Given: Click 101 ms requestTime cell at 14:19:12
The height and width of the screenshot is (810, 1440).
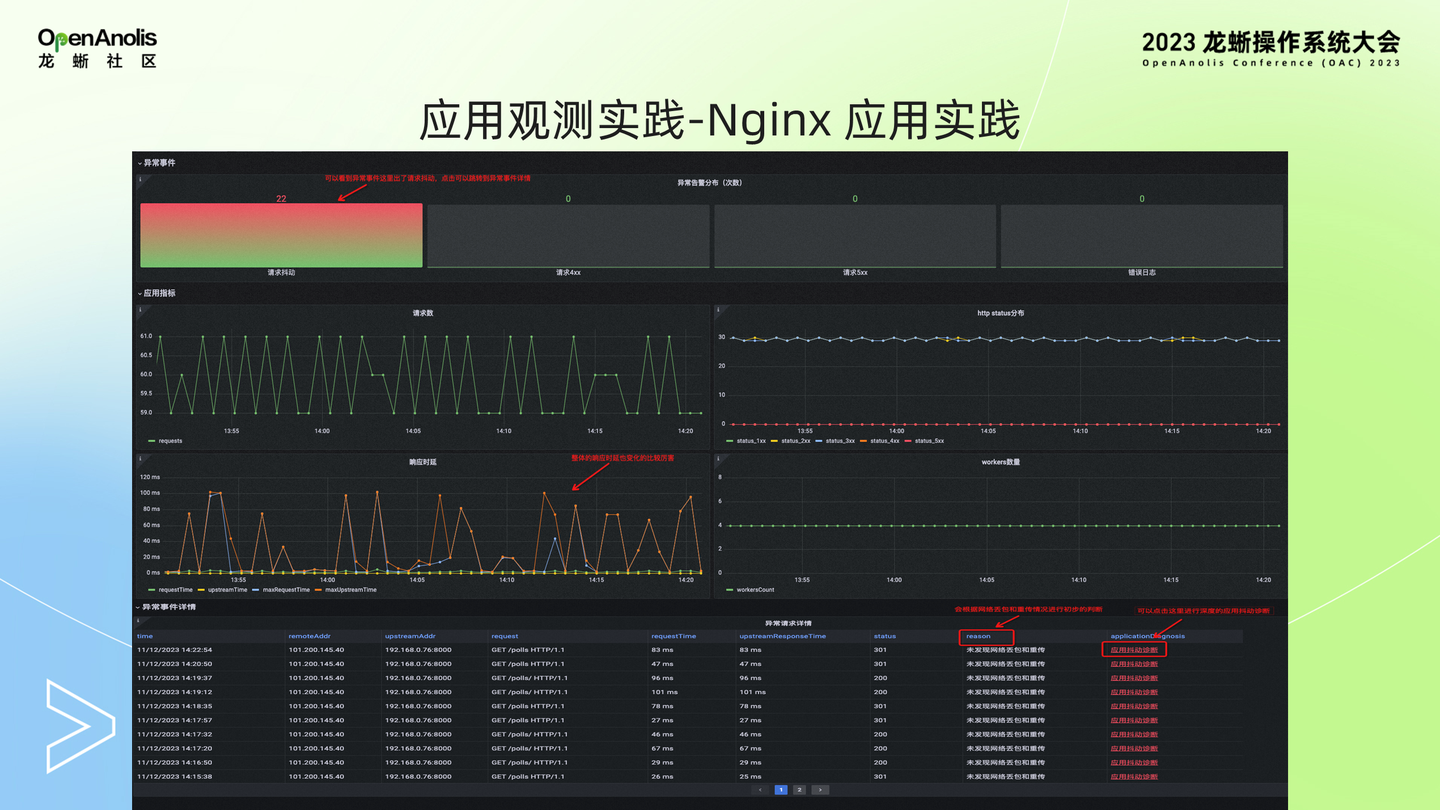Looking at the screenshot, I should coord(665,692).
